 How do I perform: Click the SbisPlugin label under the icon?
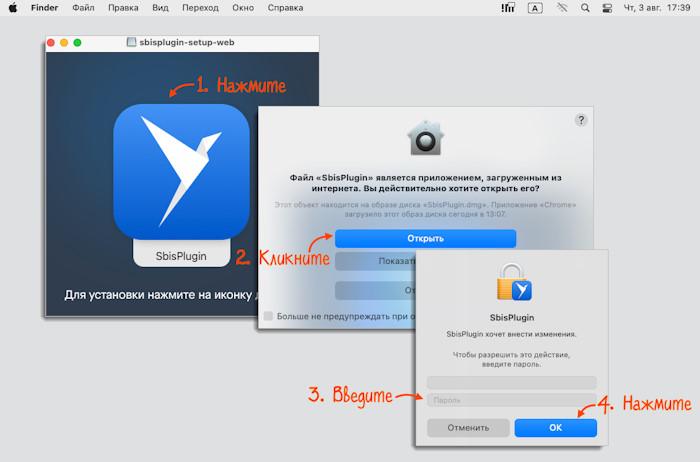181,256
